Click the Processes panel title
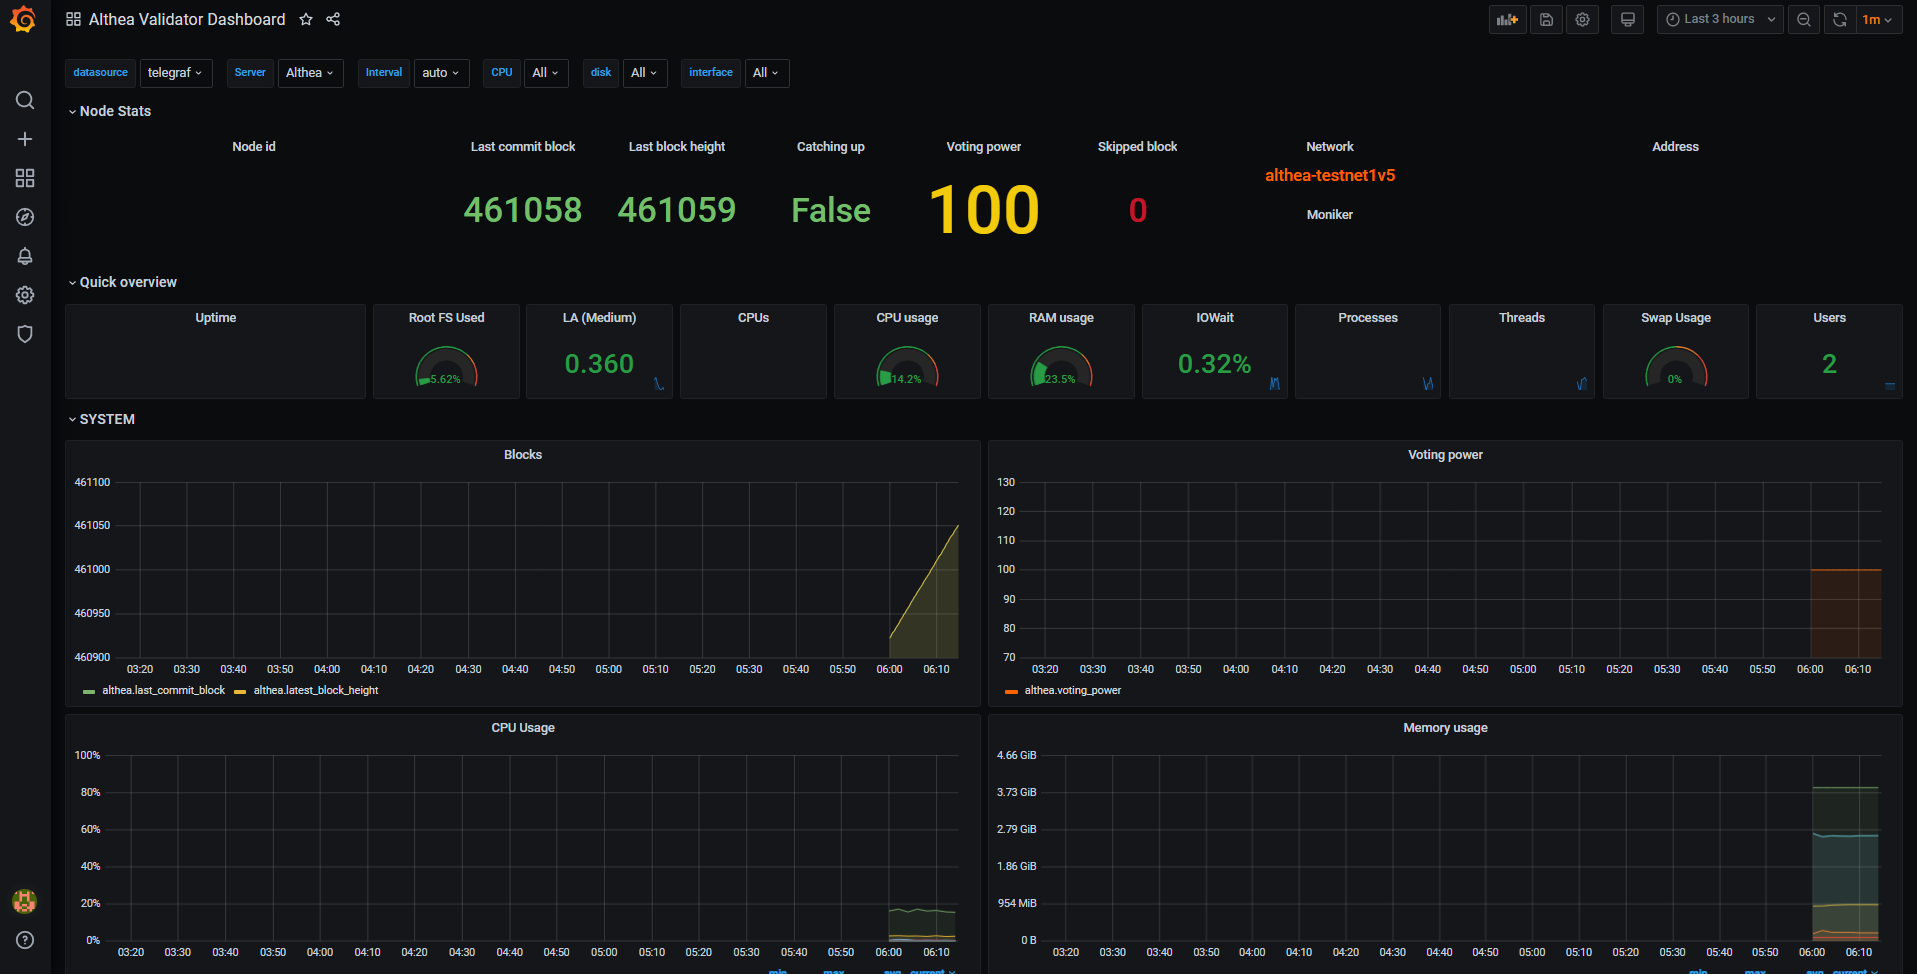Image resolution: width=1917 pixels, height=974 pixels. [x=1368, y=318]
